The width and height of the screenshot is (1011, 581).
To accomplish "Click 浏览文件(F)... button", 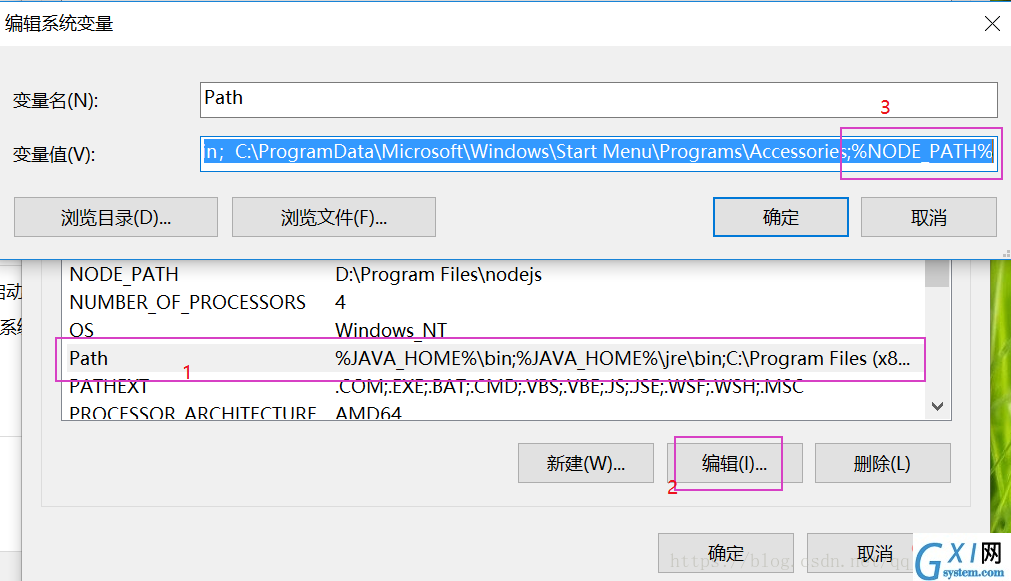I will (x=334, y=217).
